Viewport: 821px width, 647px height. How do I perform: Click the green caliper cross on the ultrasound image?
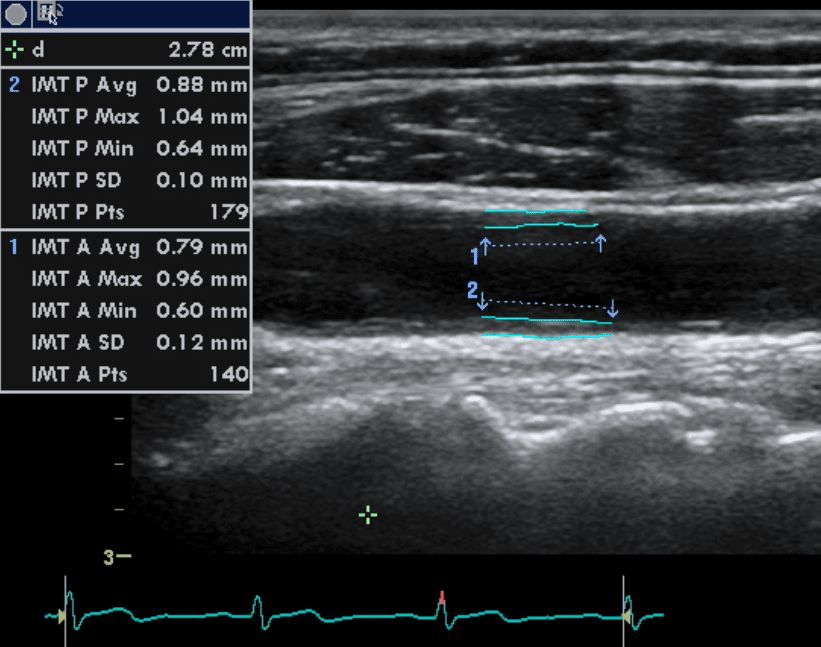[x=368, y=515]
